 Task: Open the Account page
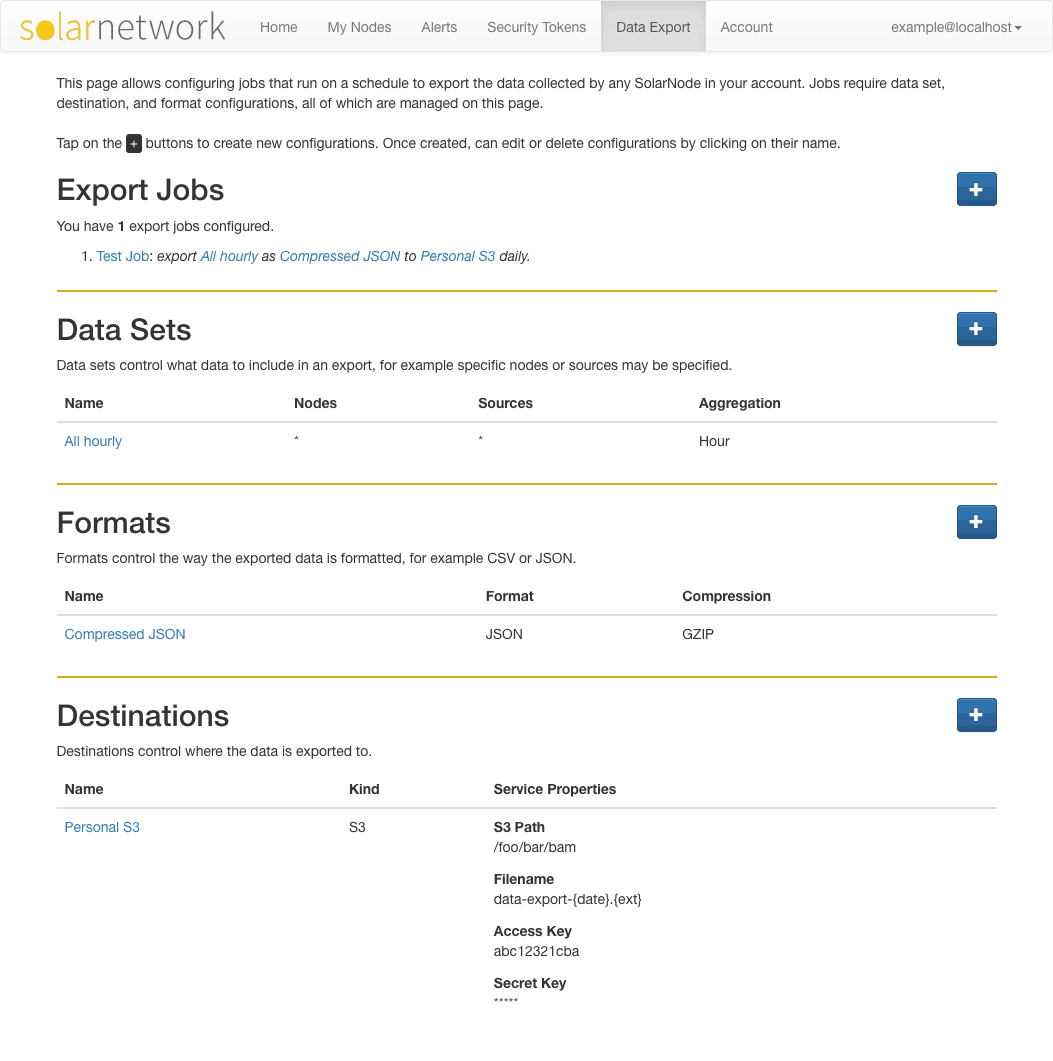746,27
